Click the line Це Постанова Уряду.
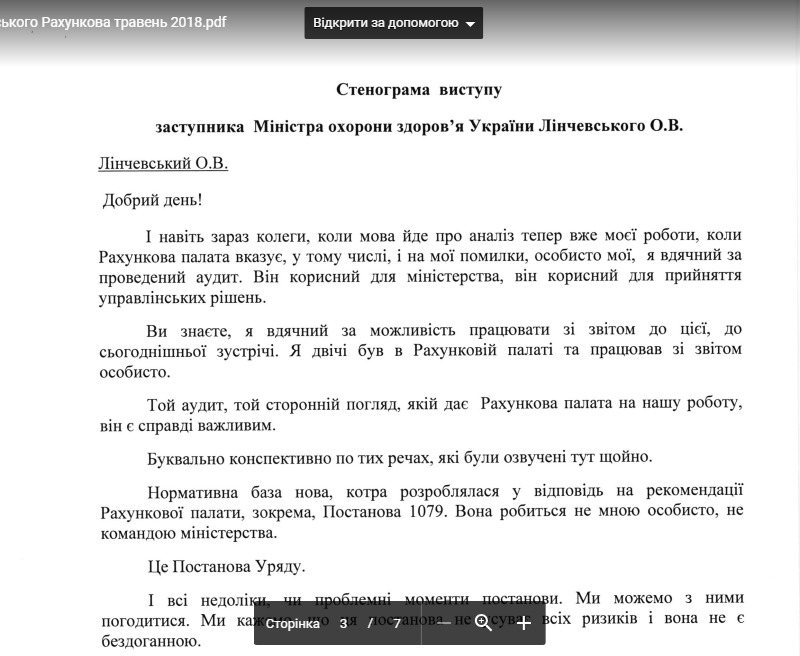 click(x=227, y=566)
